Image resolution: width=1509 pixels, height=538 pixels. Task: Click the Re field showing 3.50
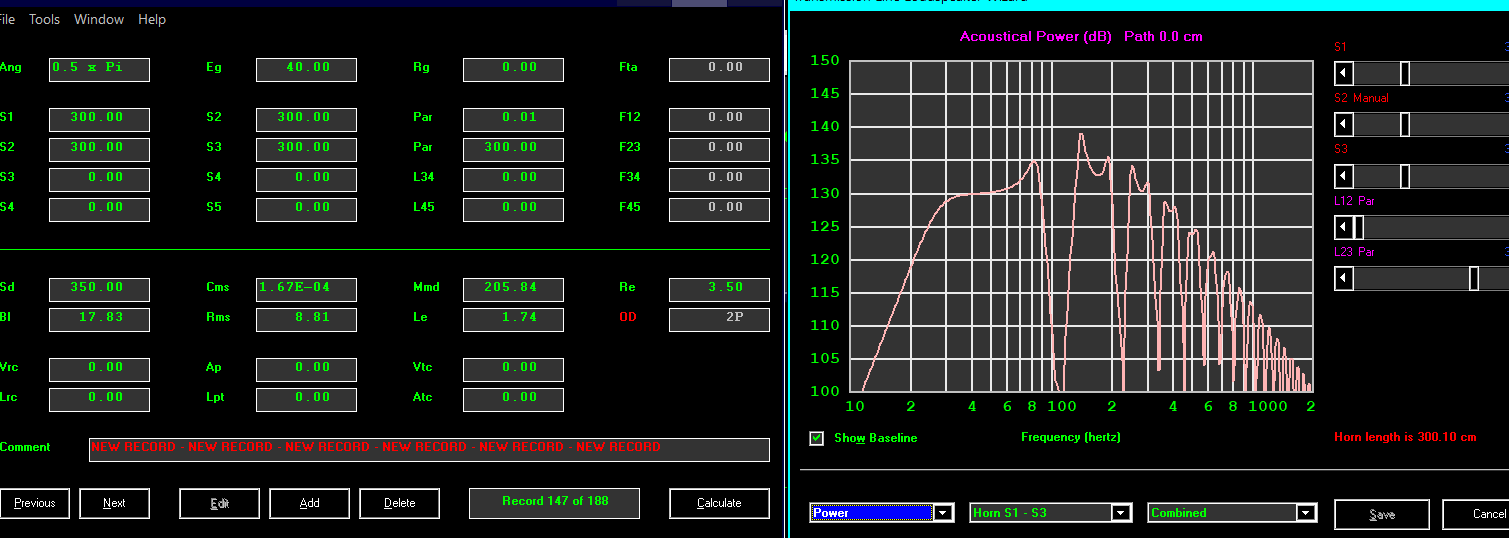[719, 289]
